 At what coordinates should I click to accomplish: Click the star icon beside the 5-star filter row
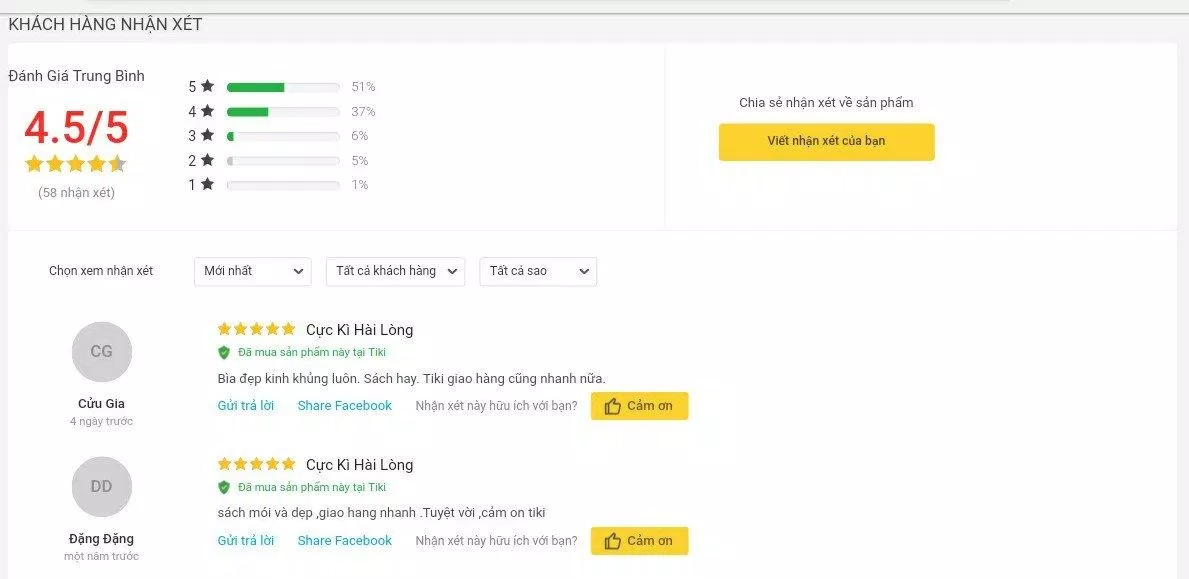tap(207, 86)
